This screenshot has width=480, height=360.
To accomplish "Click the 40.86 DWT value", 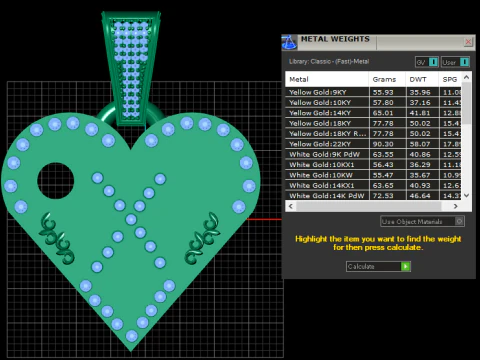I will (x=420, y=154).
